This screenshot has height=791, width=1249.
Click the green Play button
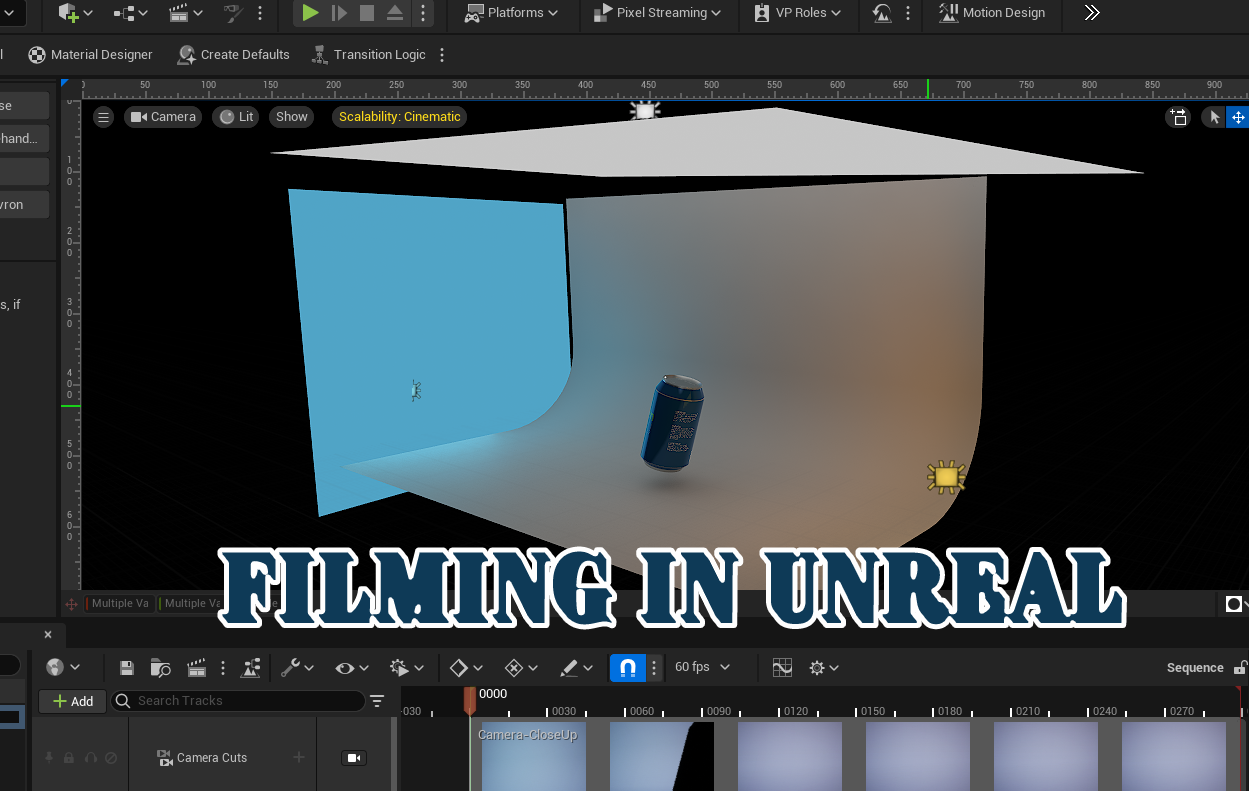310,13
